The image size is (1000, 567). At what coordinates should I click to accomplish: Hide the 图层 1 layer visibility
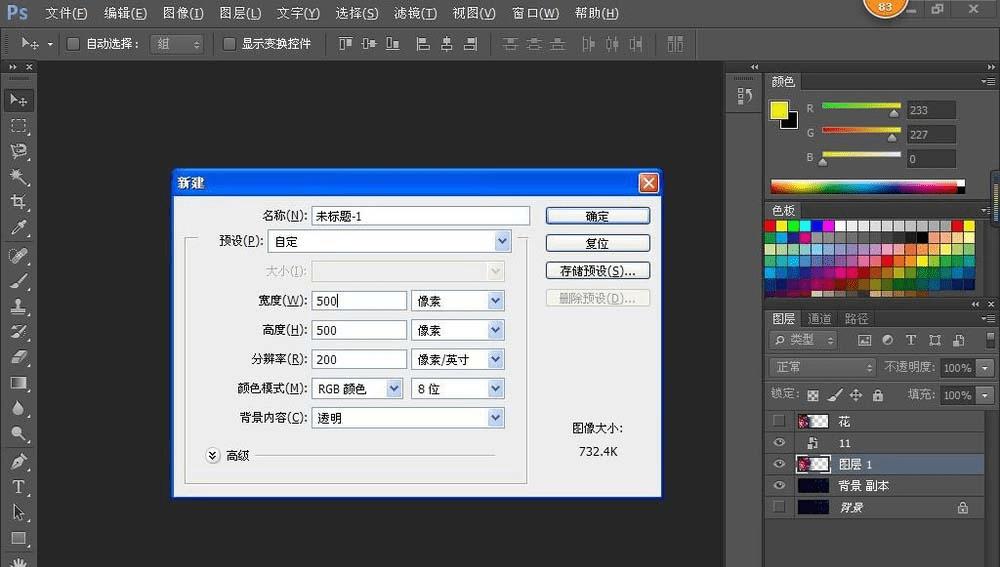click(x=779, y=464)
